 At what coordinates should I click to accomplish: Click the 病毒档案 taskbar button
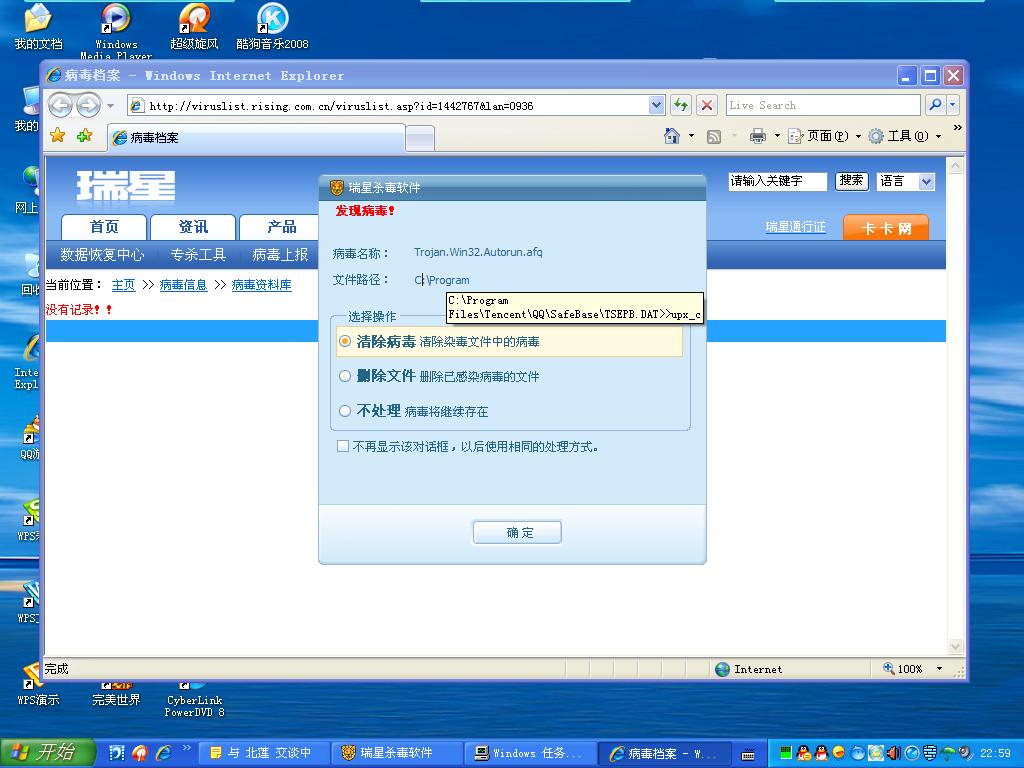664,753
